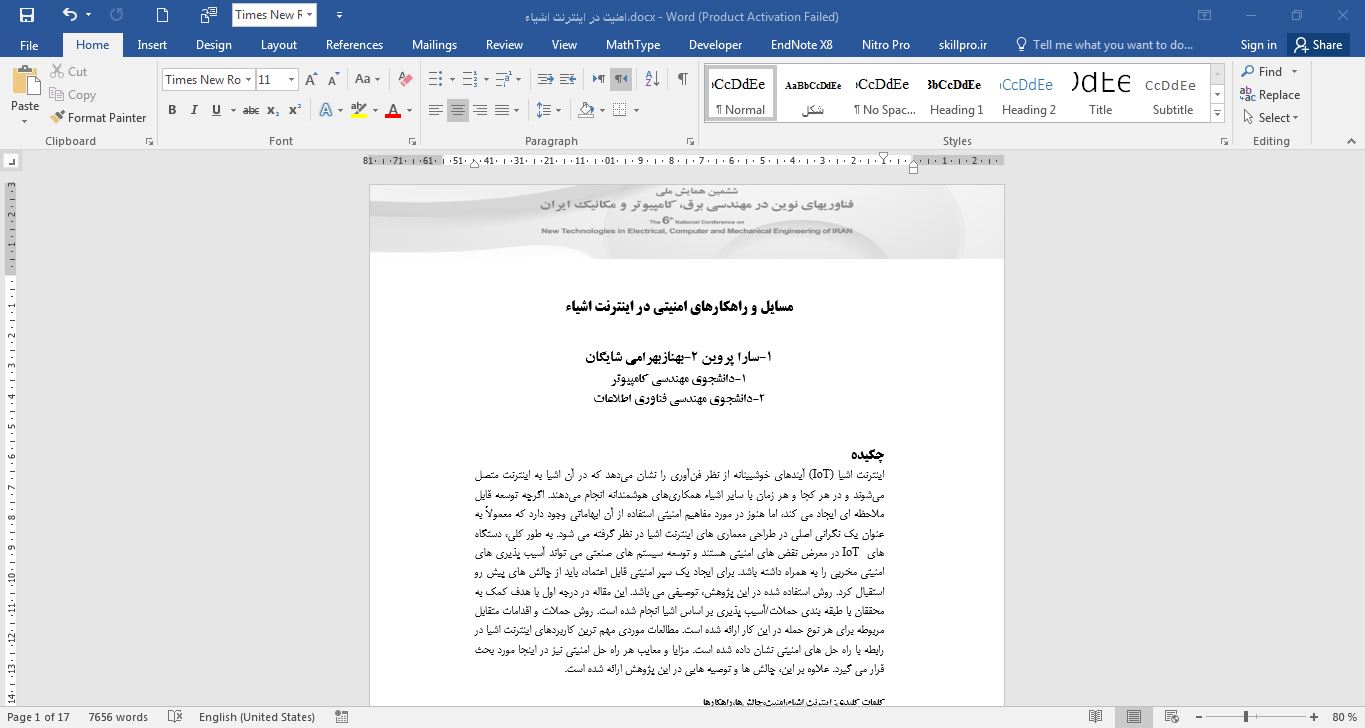
Task: Toggle Underline formatting
Action: click(x=216, y=110)
